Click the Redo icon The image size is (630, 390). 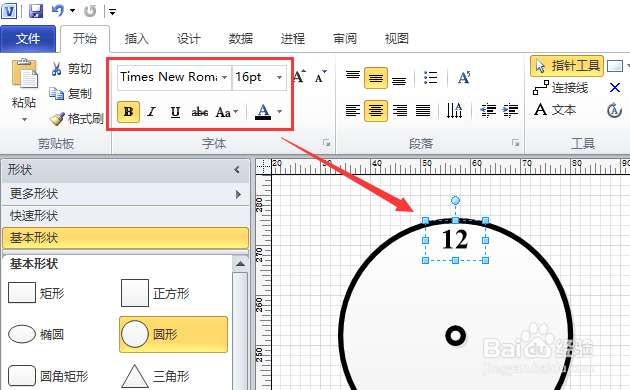coord(90,11)
